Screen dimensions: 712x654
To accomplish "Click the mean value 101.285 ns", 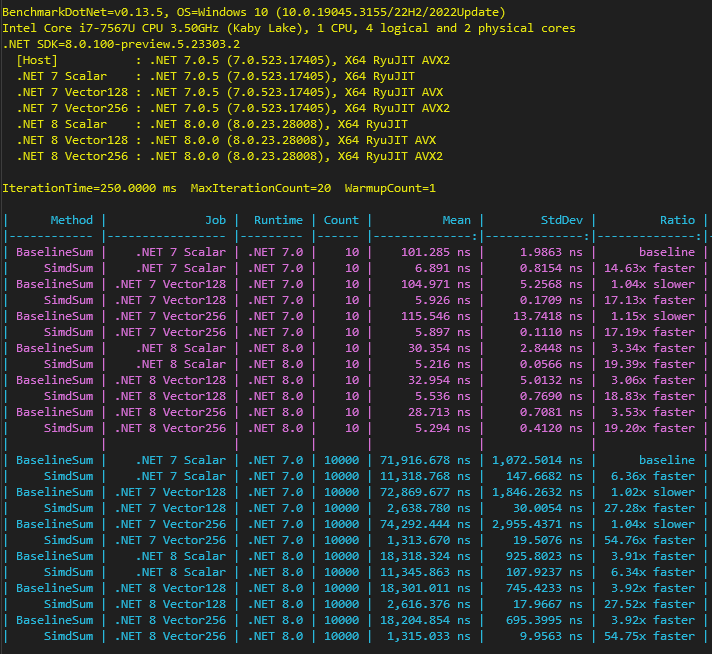I will (435, 252).
